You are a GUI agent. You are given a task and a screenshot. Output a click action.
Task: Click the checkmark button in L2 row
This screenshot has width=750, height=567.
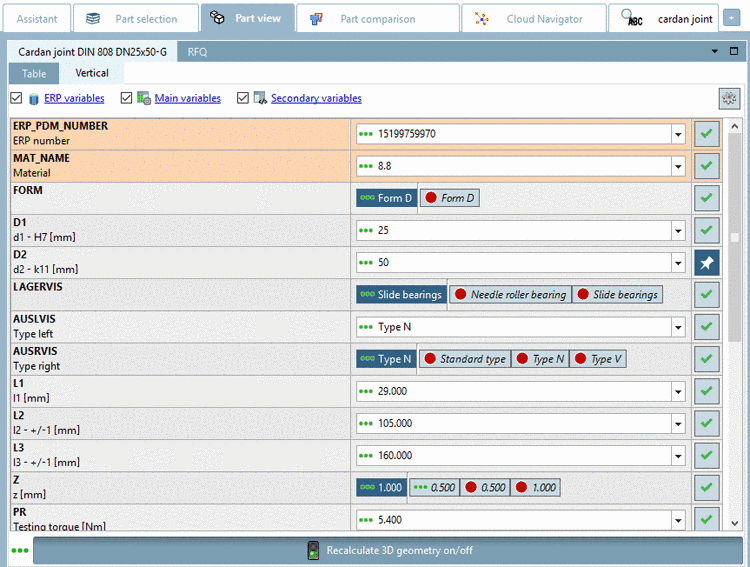click(x=706, y=423)
